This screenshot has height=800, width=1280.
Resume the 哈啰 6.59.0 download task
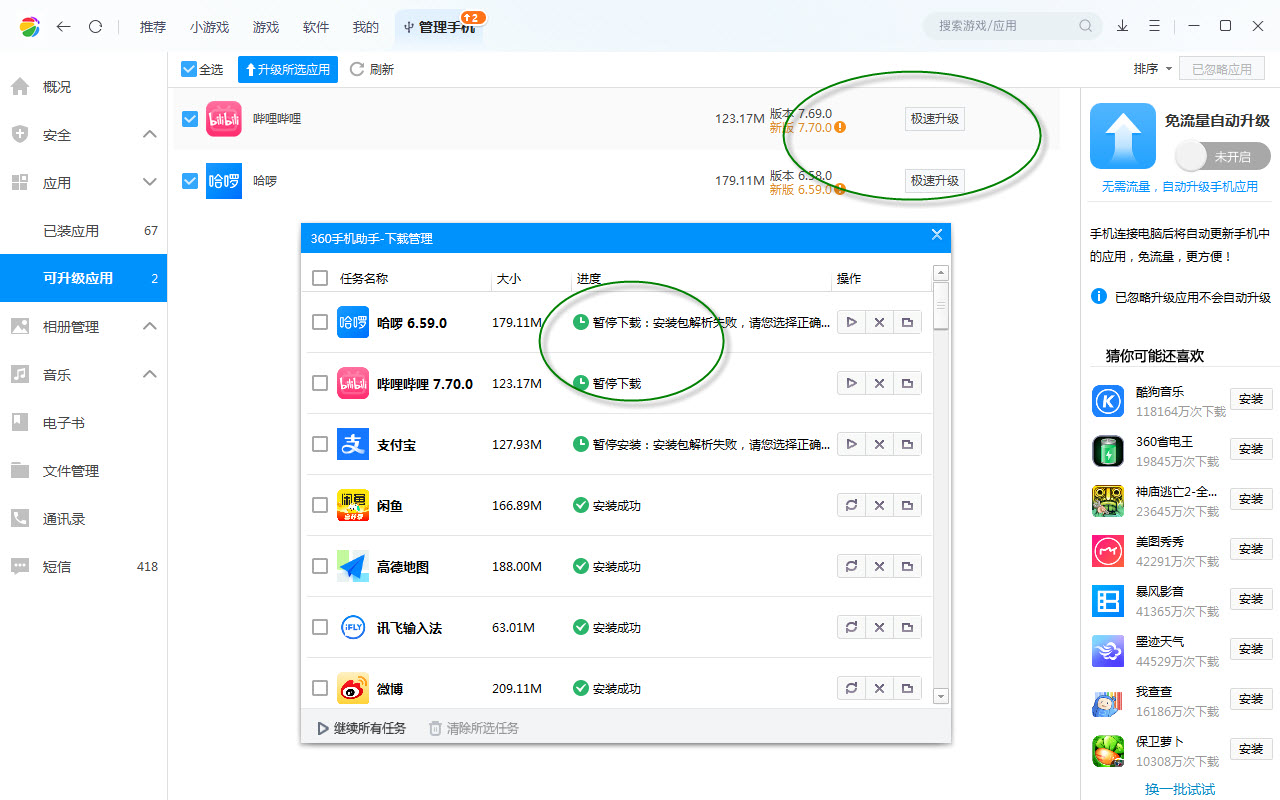coord(851,322)
